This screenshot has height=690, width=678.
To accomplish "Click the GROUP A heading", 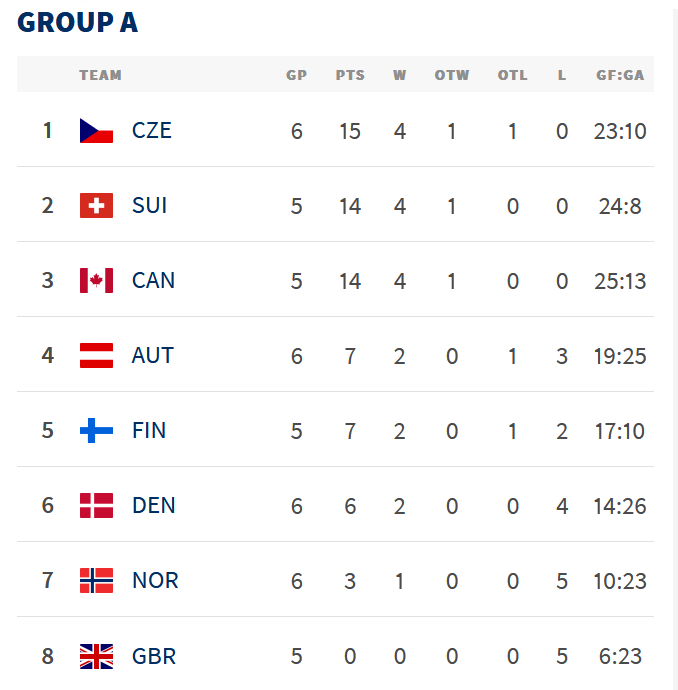I will (x=78, y=23).
